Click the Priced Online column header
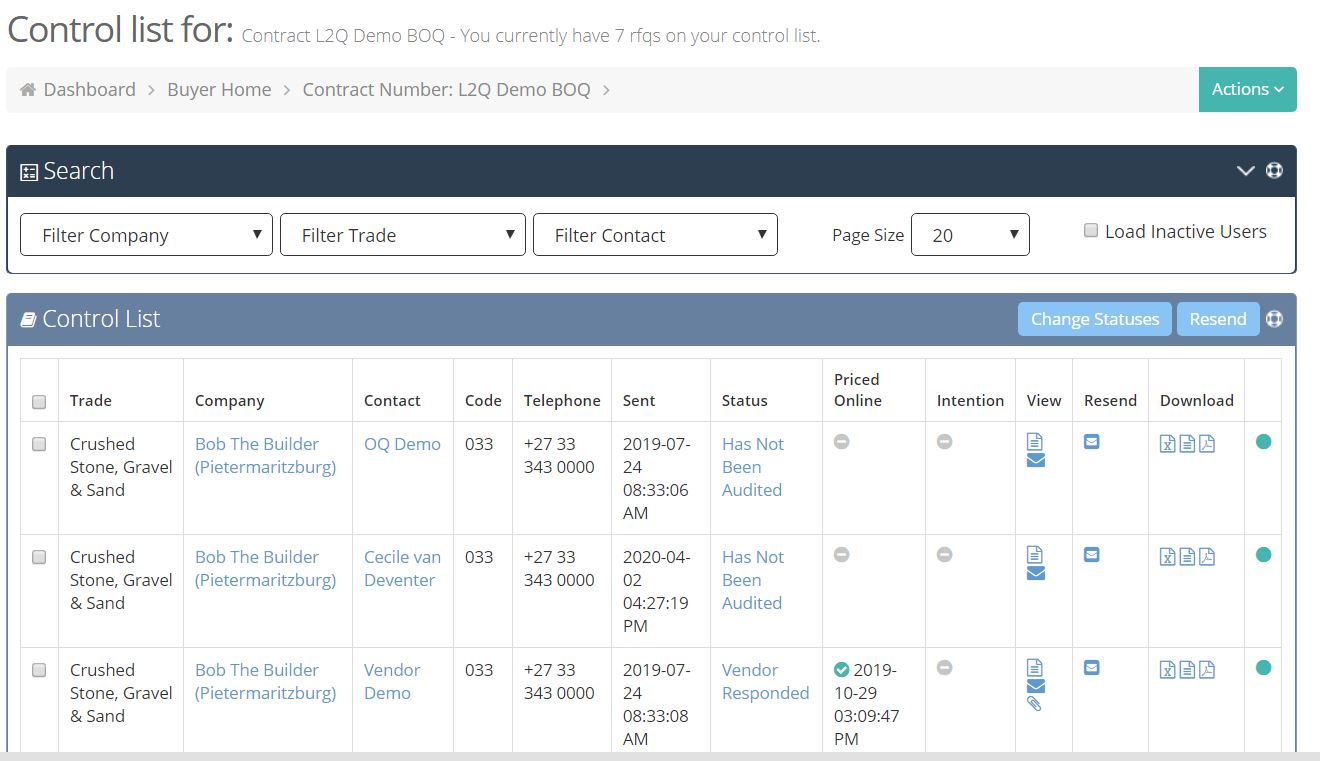The width and height of the screenshot is (1320, 761). click(x=858, y=390)
